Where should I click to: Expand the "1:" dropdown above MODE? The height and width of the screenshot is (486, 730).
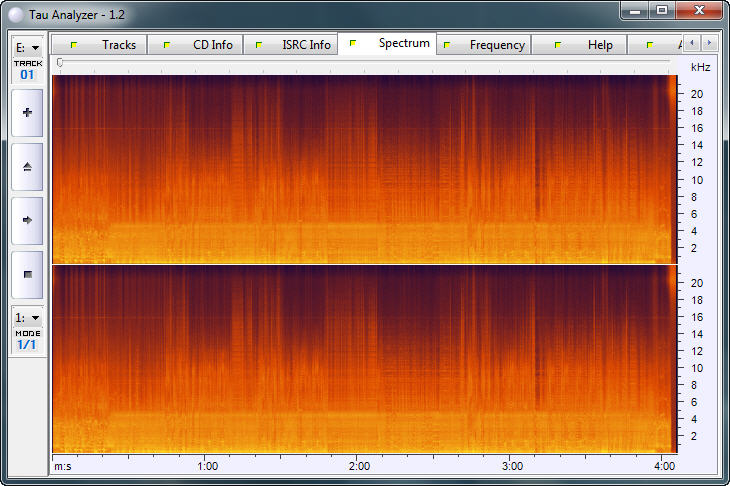point(27,317)
